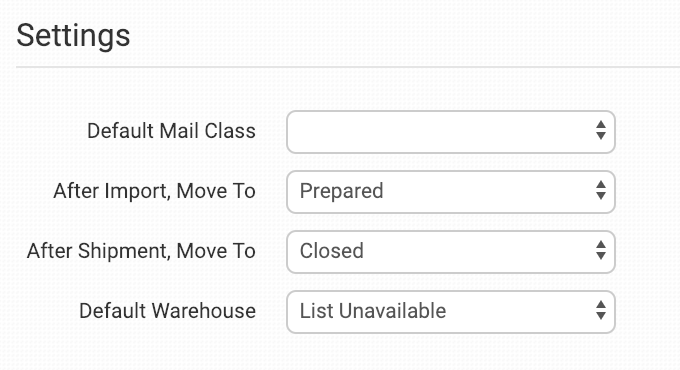Open the empty Default Mail Class dropdown
Image resolution: width=680 pixels, height=370 pixels.
pos(451,132)
